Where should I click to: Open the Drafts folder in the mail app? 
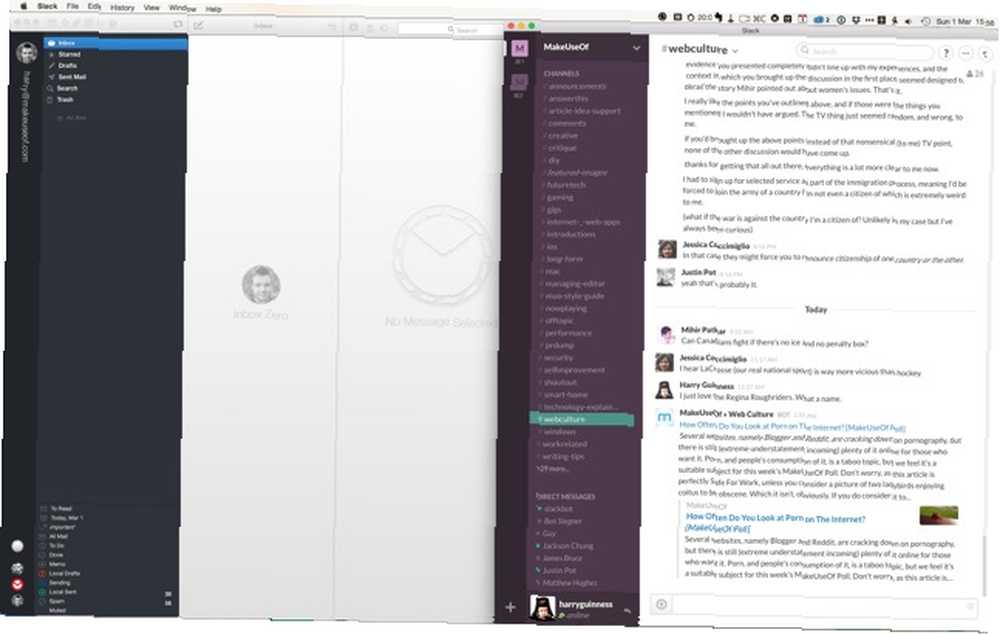(x=67, y=66)
